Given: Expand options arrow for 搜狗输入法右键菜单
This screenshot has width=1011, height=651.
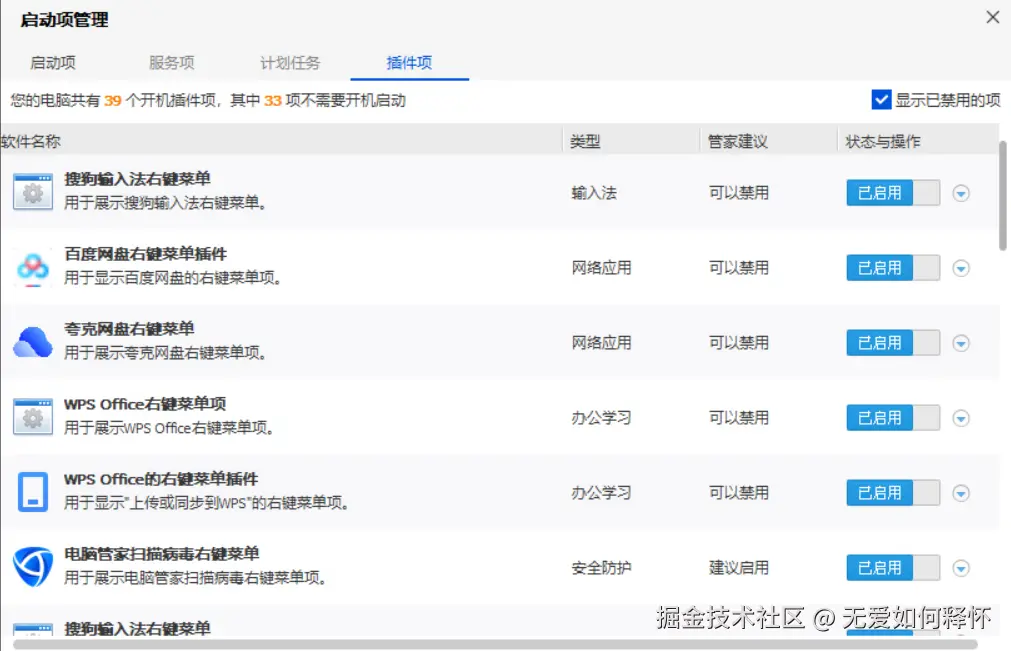Looking at the screenshot, I should point(961,193).
